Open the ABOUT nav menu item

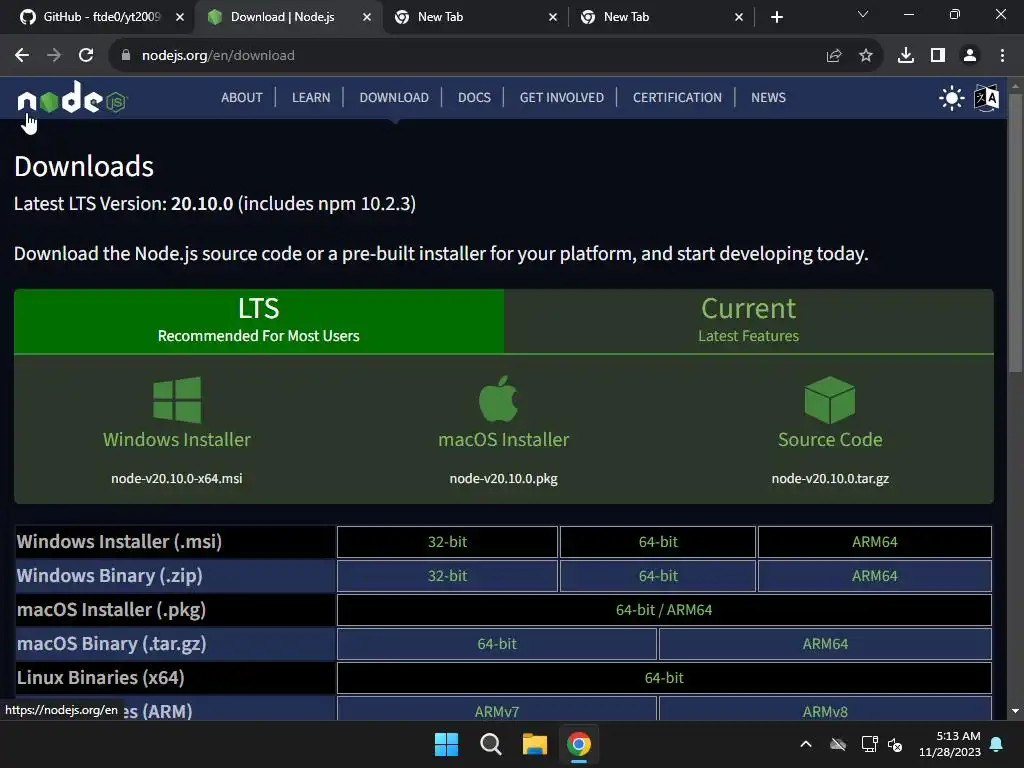242,97
